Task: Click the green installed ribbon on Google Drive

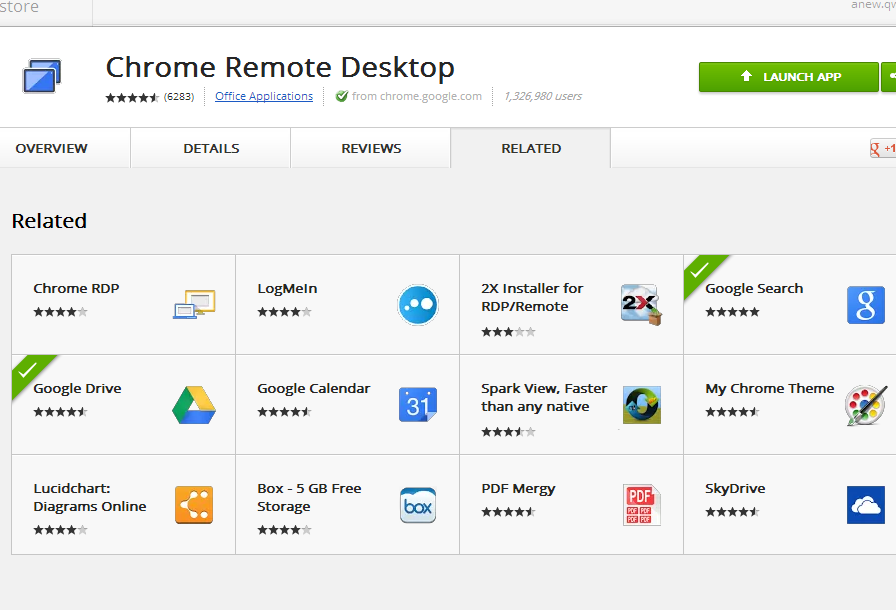Action: coord(29,371)
